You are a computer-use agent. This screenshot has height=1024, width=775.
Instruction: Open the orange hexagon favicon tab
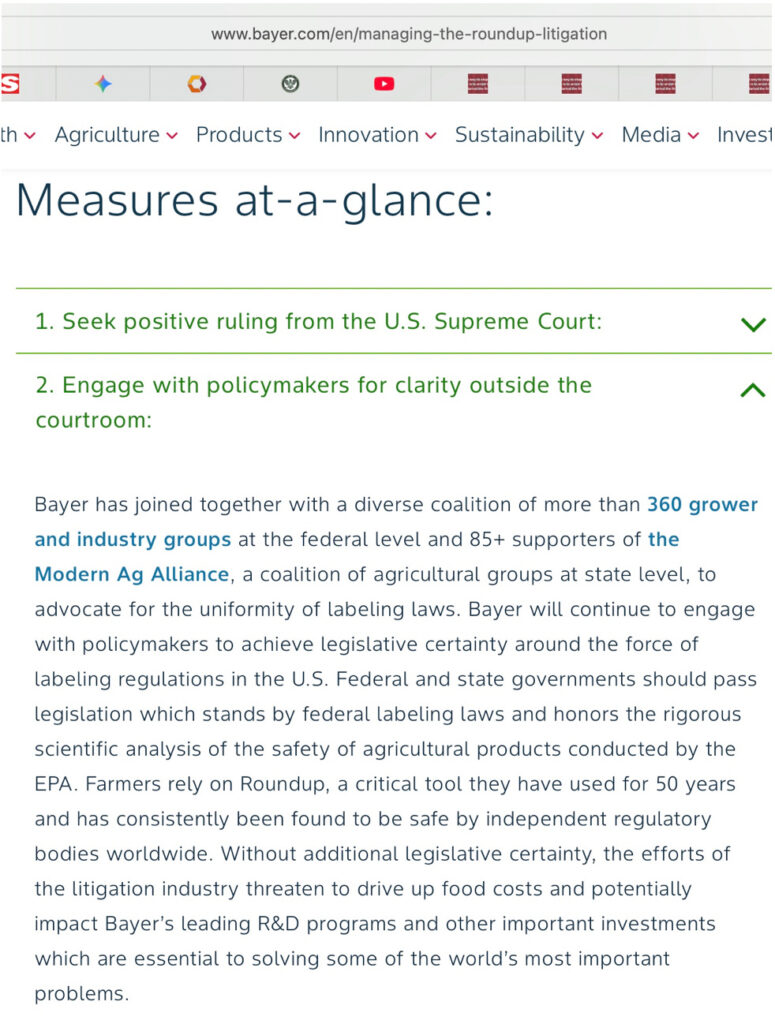197,84
